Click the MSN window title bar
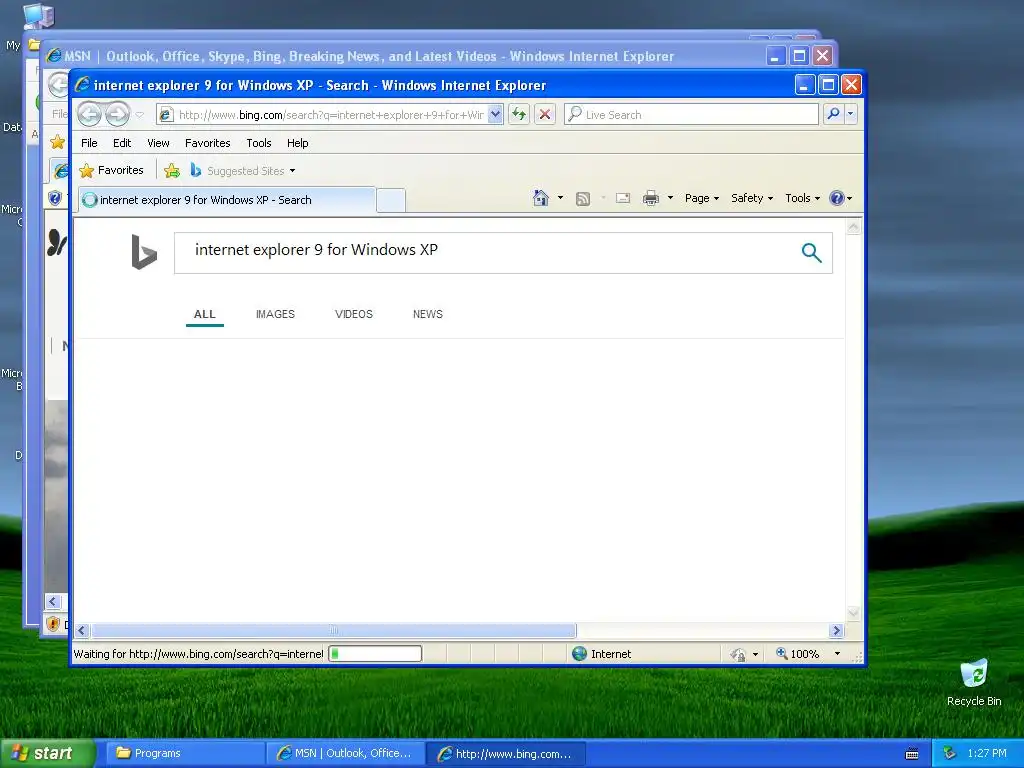This screenshot has height=768, width=1024. [x=405, y=56]
